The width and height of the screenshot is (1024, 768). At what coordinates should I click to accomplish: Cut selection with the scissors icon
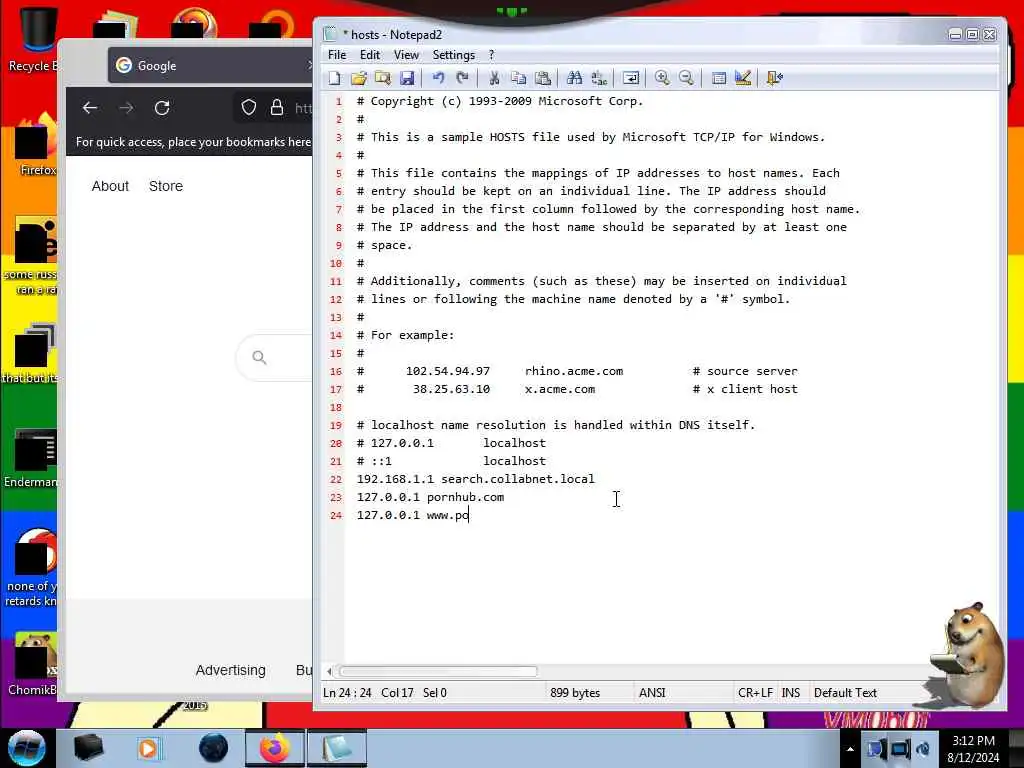(x=494, y=78)
